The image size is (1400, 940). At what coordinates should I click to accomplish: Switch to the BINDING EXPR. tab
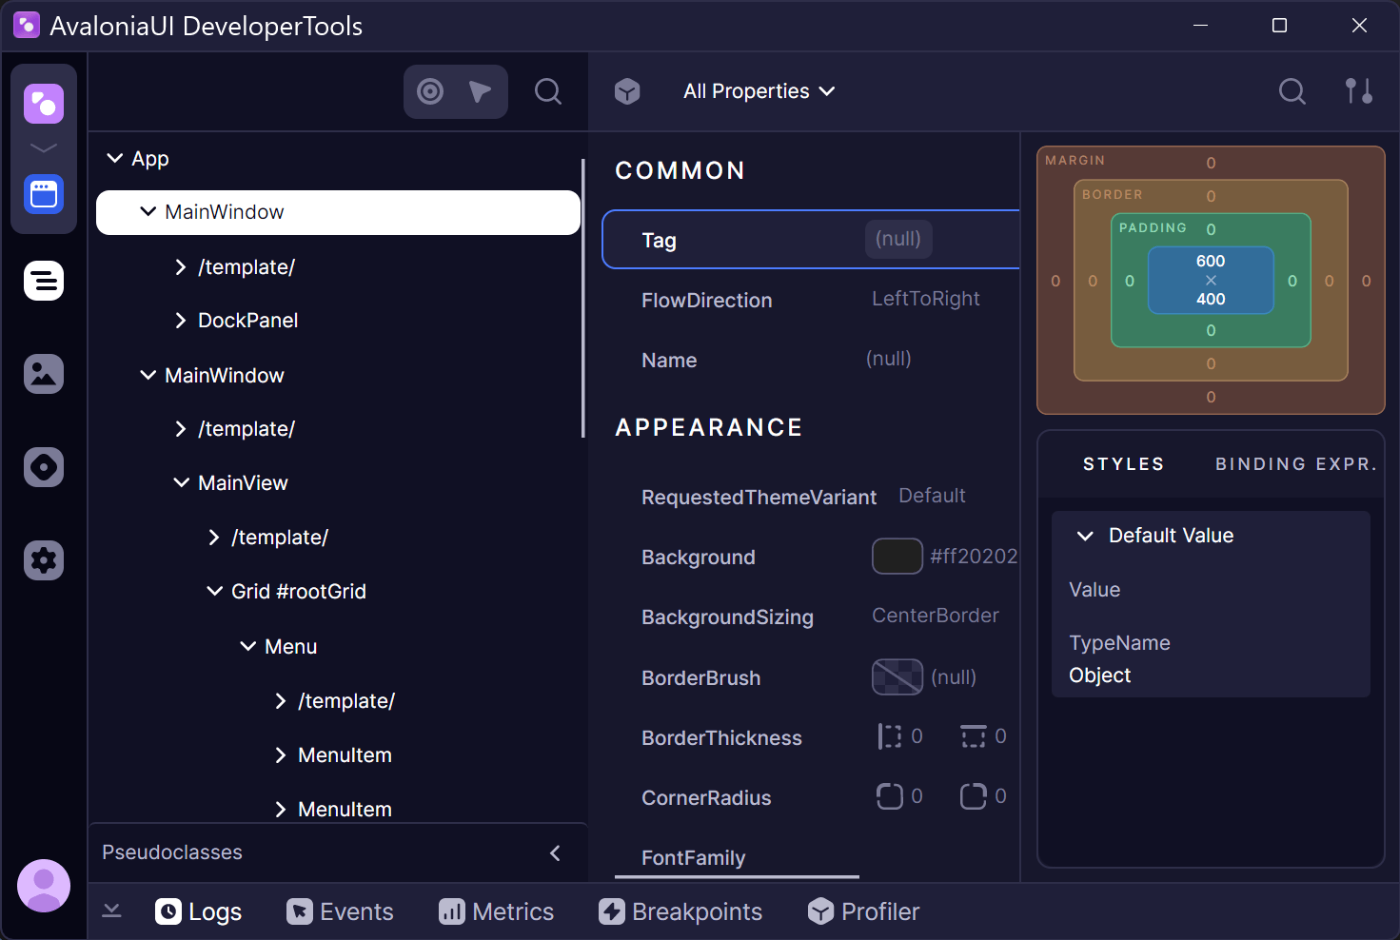1296,464
